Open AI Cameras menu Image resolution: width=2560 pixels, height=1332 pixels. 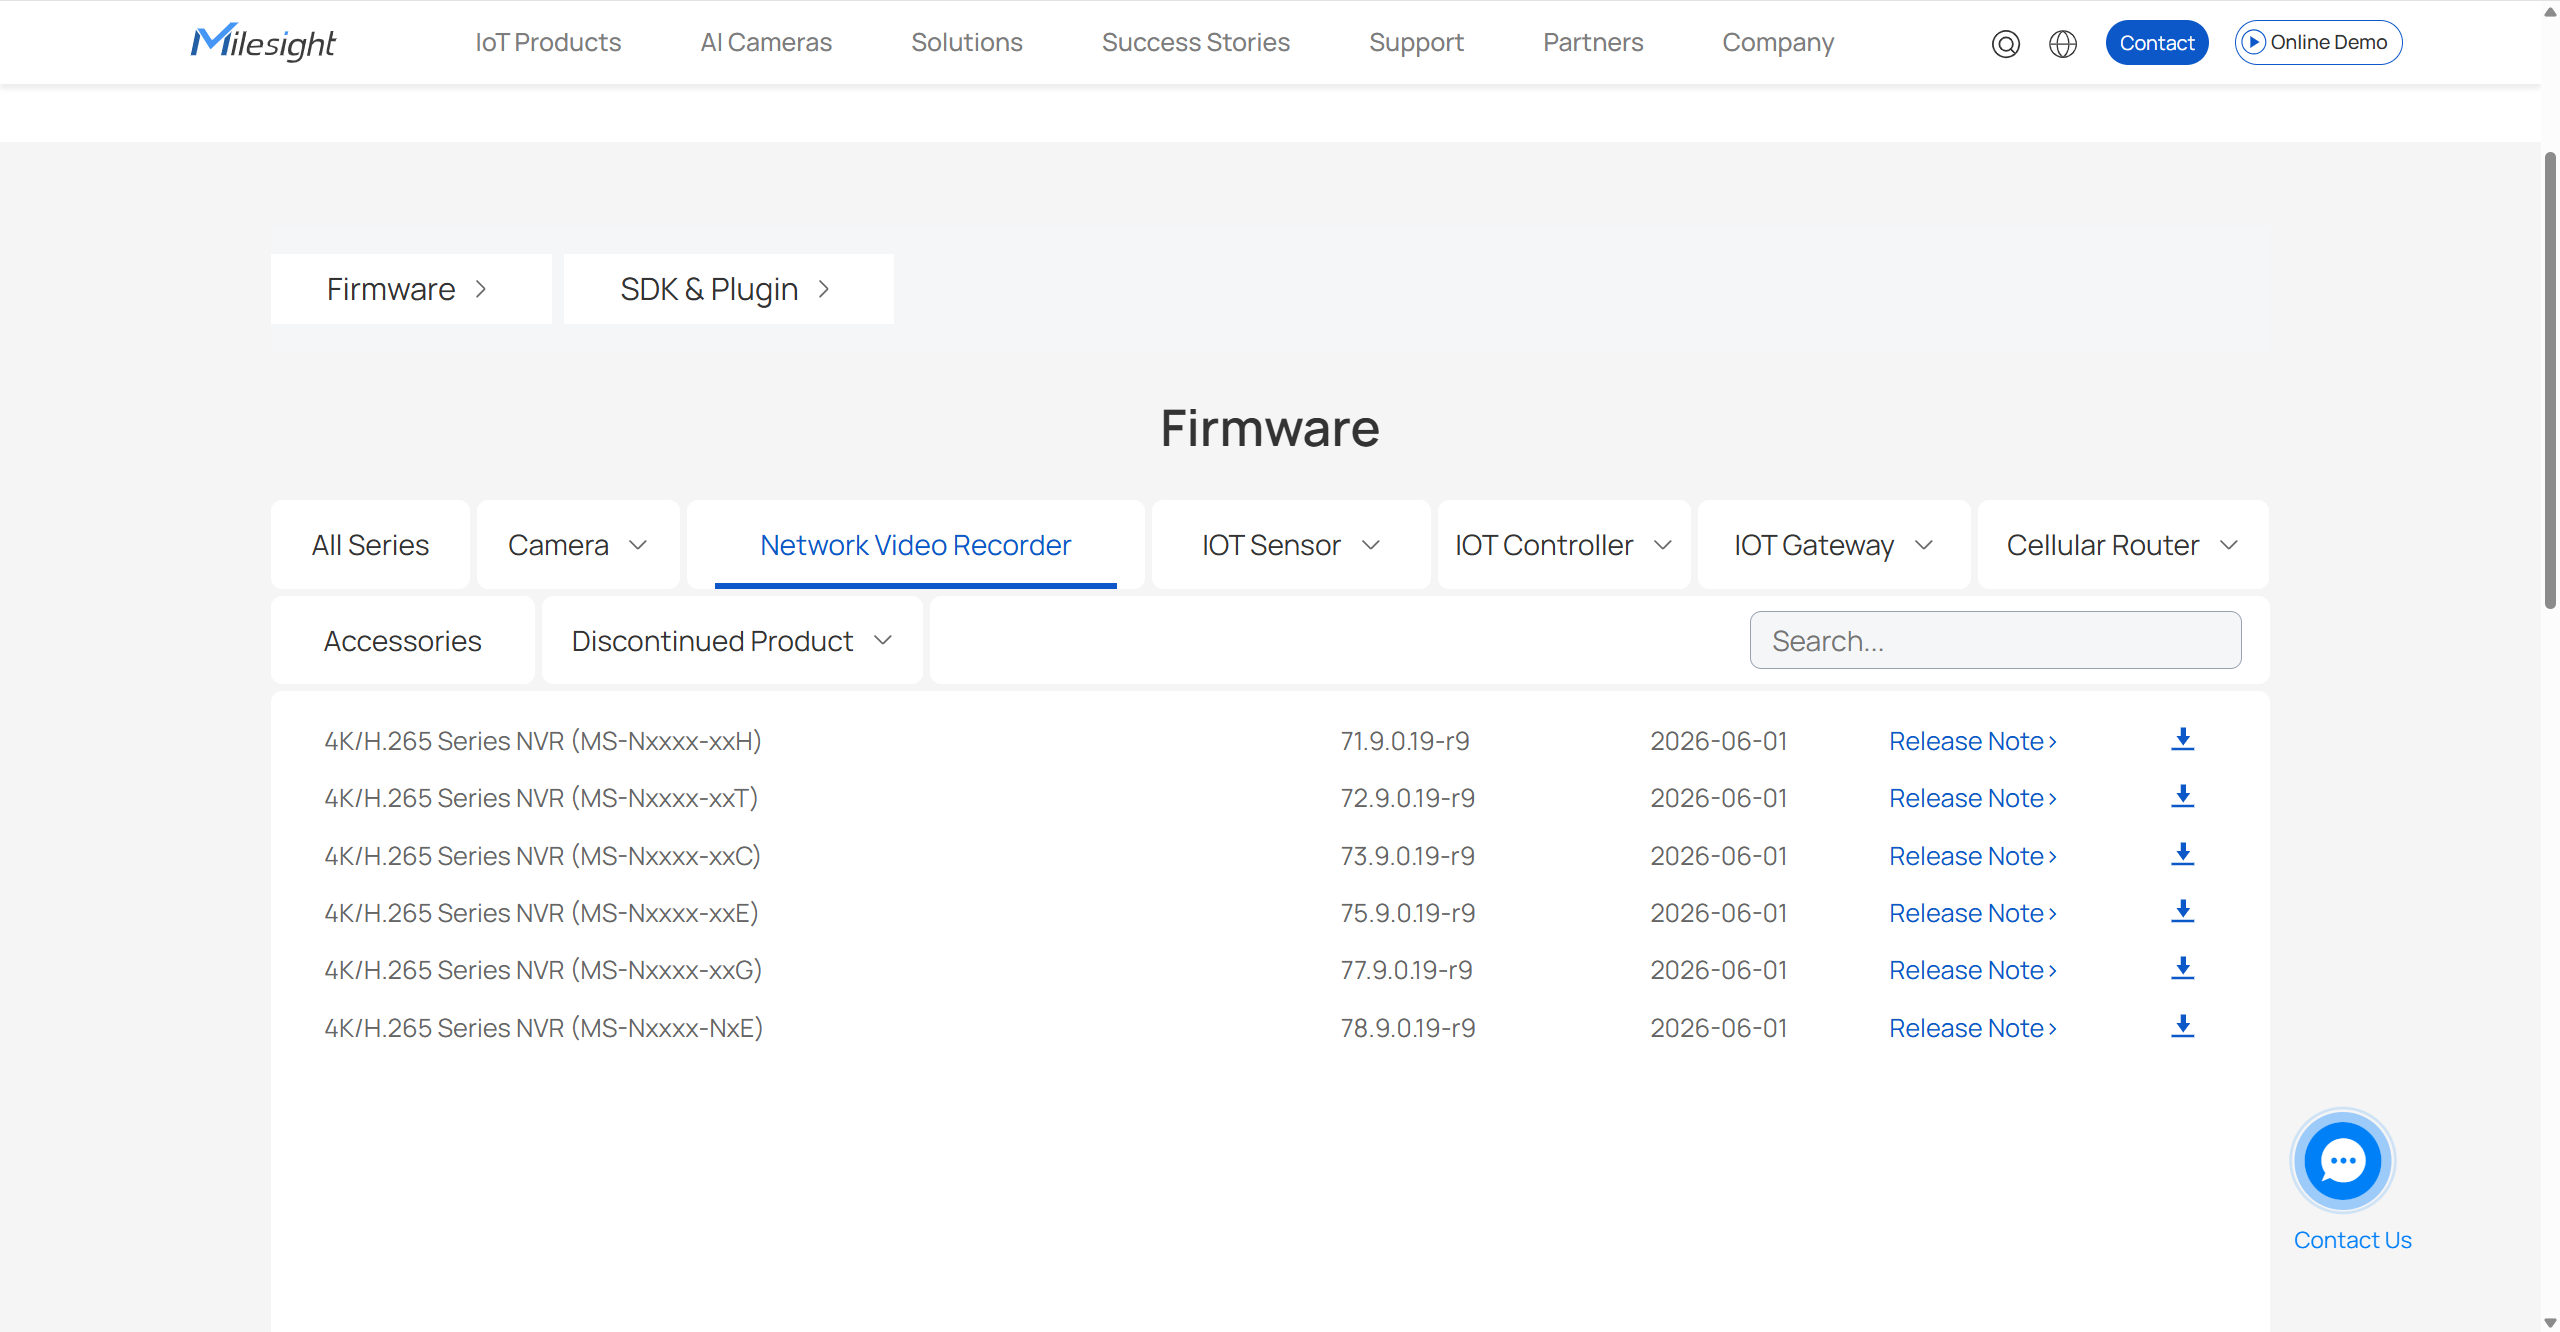[x=766, y=42]
